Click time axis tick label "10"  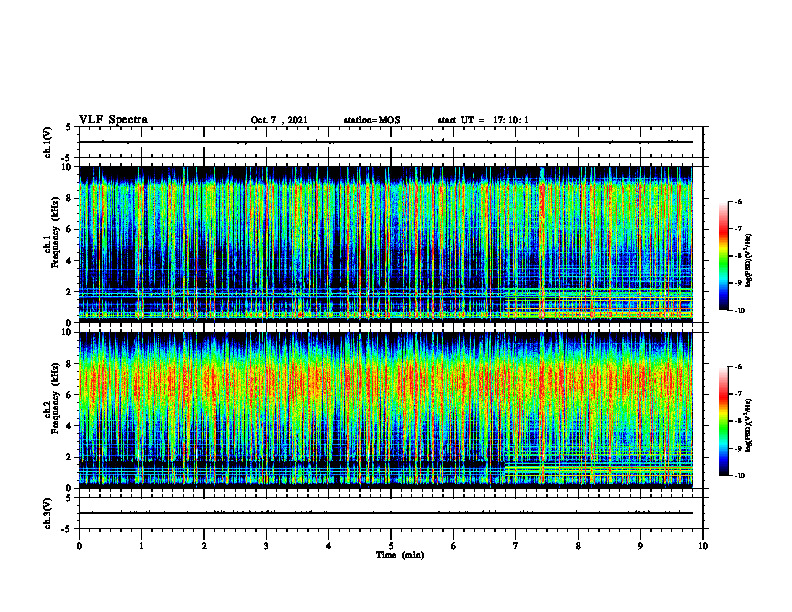pyautogui.click(x=703, y=546)
